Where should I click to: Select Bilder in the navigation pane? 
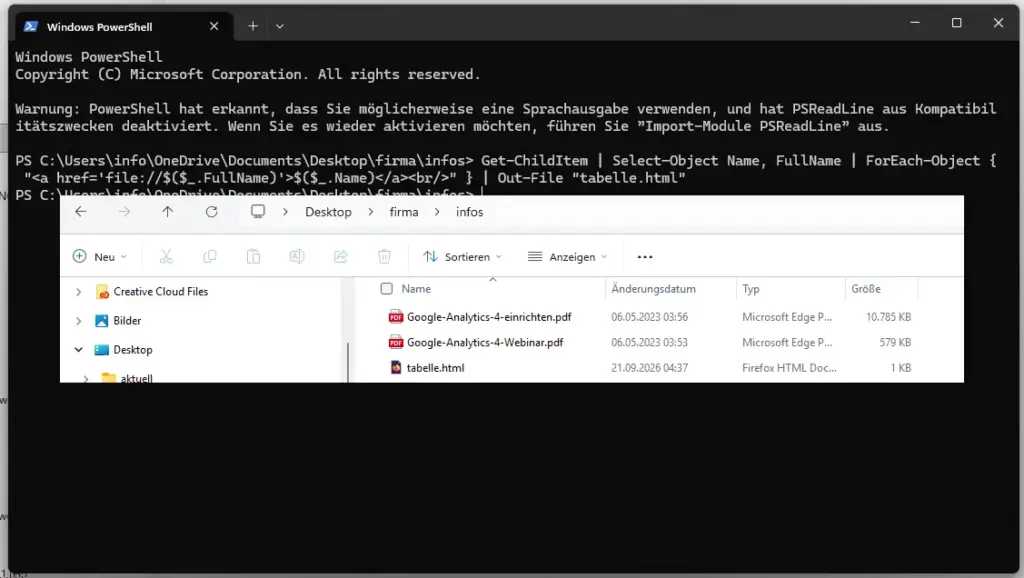pyautogui.click(x=127, y=321)
